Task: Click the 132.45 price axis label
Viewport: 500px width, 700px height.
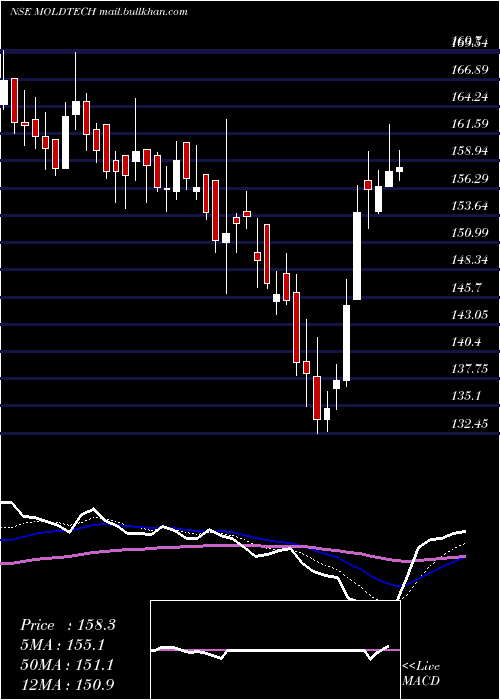Action: pyautogui.click(x=469, y=424)
